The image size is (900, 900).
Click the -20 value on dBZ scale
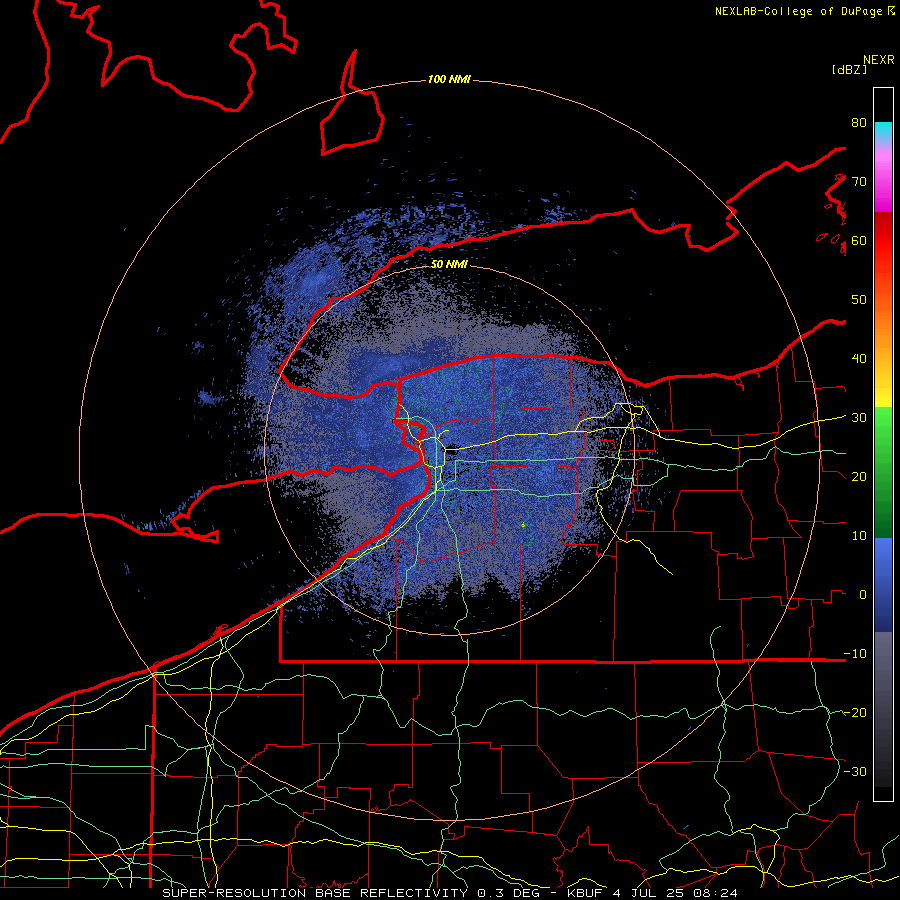(x=855, y=712)
